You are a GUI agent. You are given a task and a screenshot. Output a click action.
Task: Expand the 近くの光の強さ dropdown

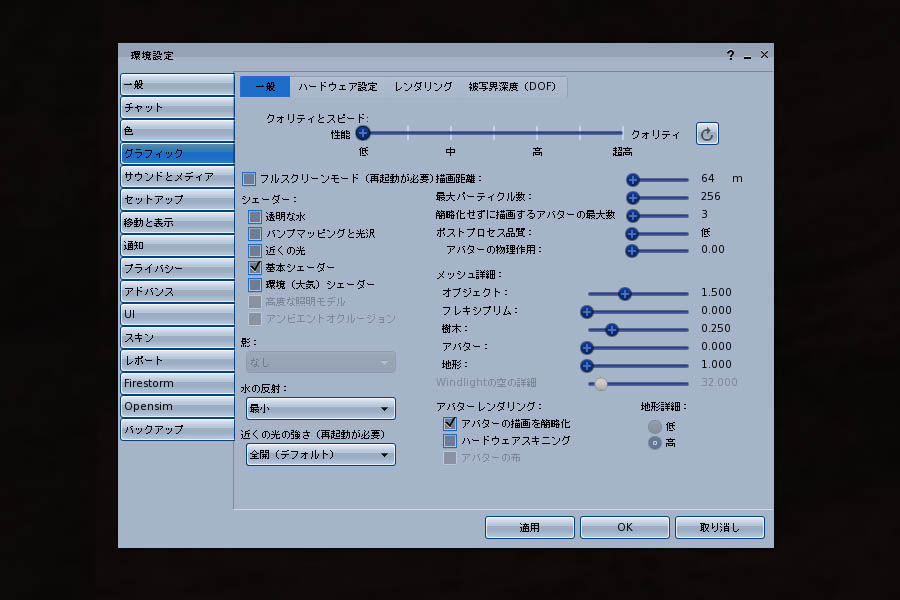click(x=320, y=455)
